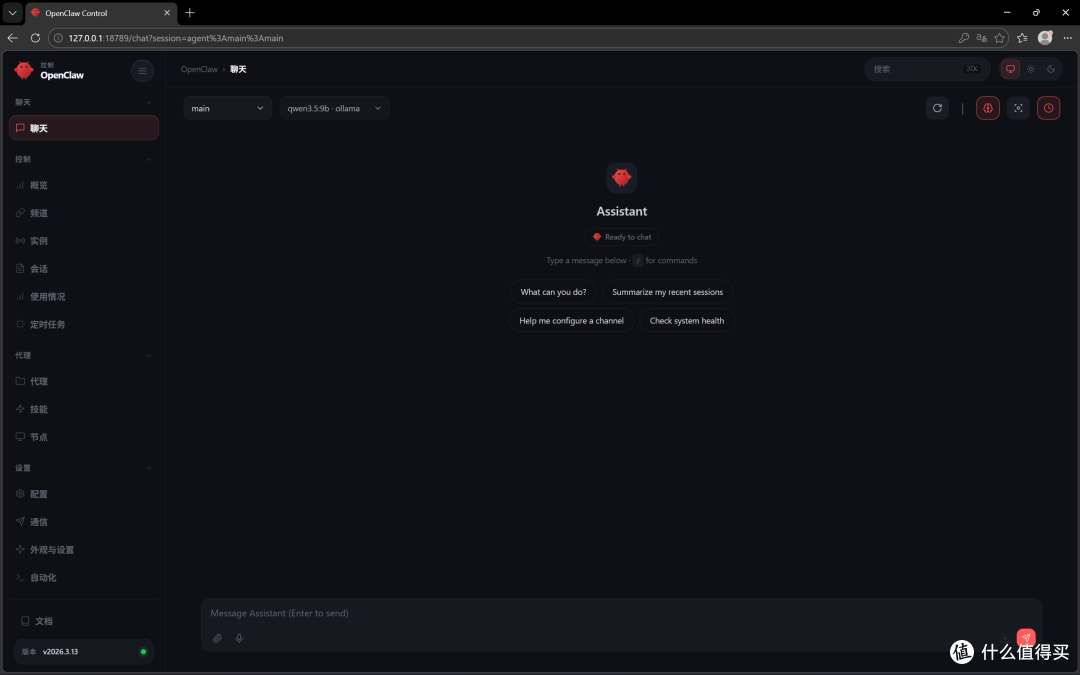Viewport: 1080px width, 675px height.
Task: Click the 搜索 search box
Action: coord(927,69)
